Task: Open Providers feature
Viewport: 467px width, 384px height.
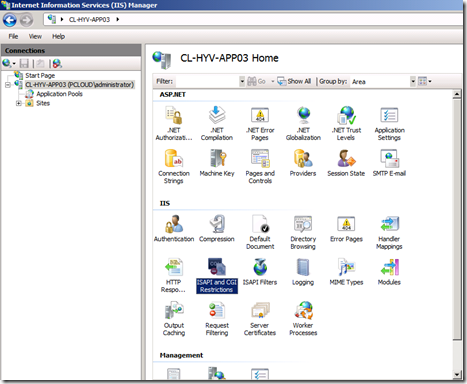Action: (303, 163)
